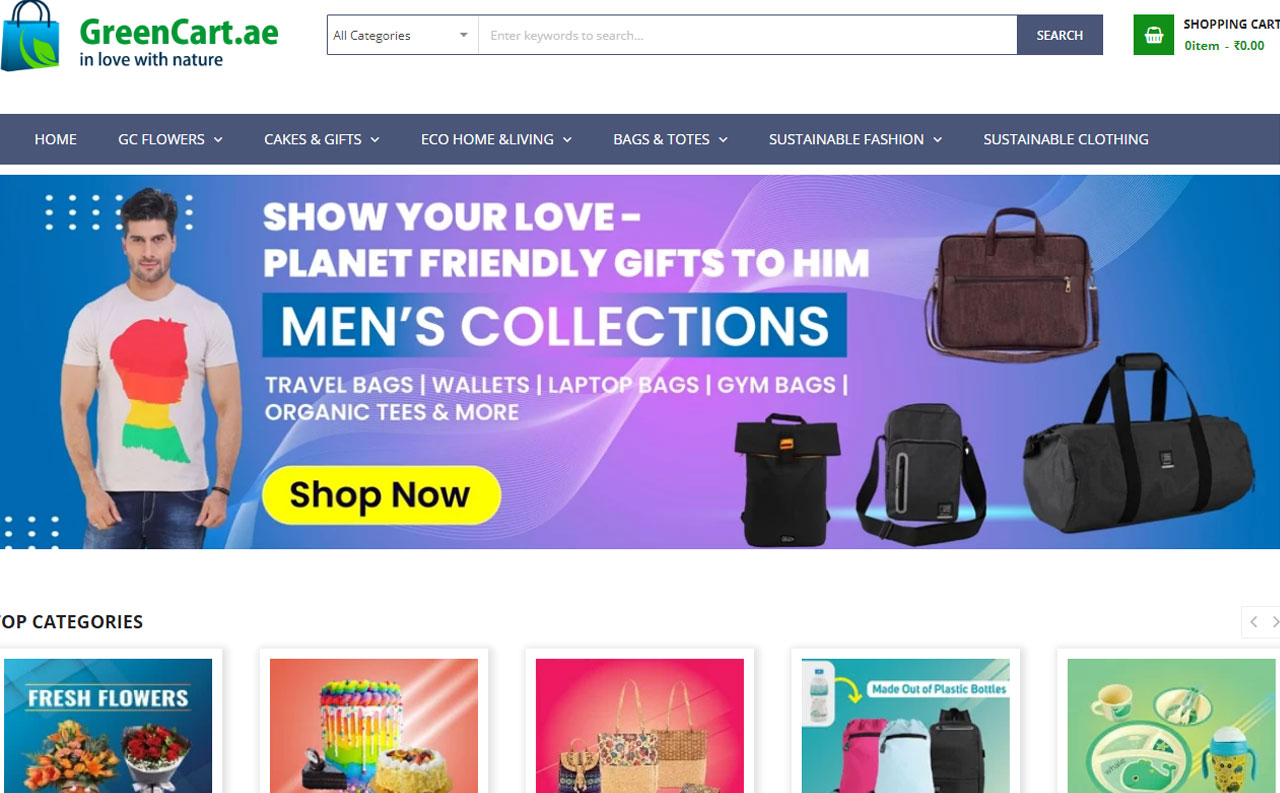Open the plastic bottle backpacks category thumbnail
Image resolution: width=1280 pixels, height=793 pixels.
tap(906, 725)
